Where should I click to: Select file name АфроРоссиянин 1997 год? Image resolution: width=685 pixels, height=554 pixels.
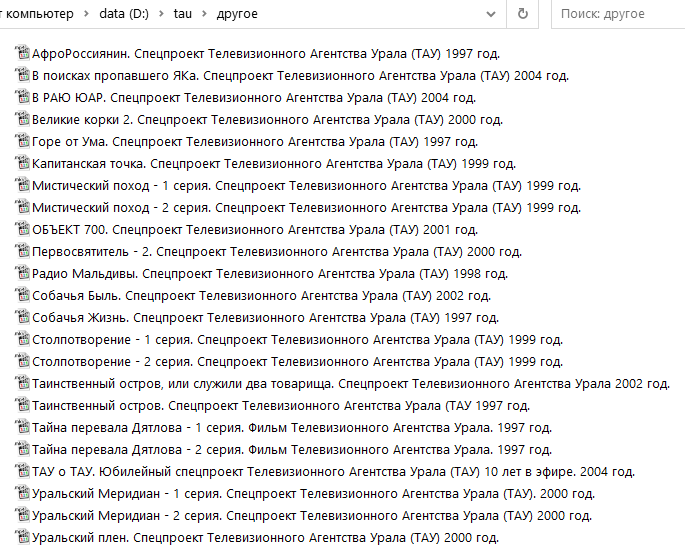point(266,54)
